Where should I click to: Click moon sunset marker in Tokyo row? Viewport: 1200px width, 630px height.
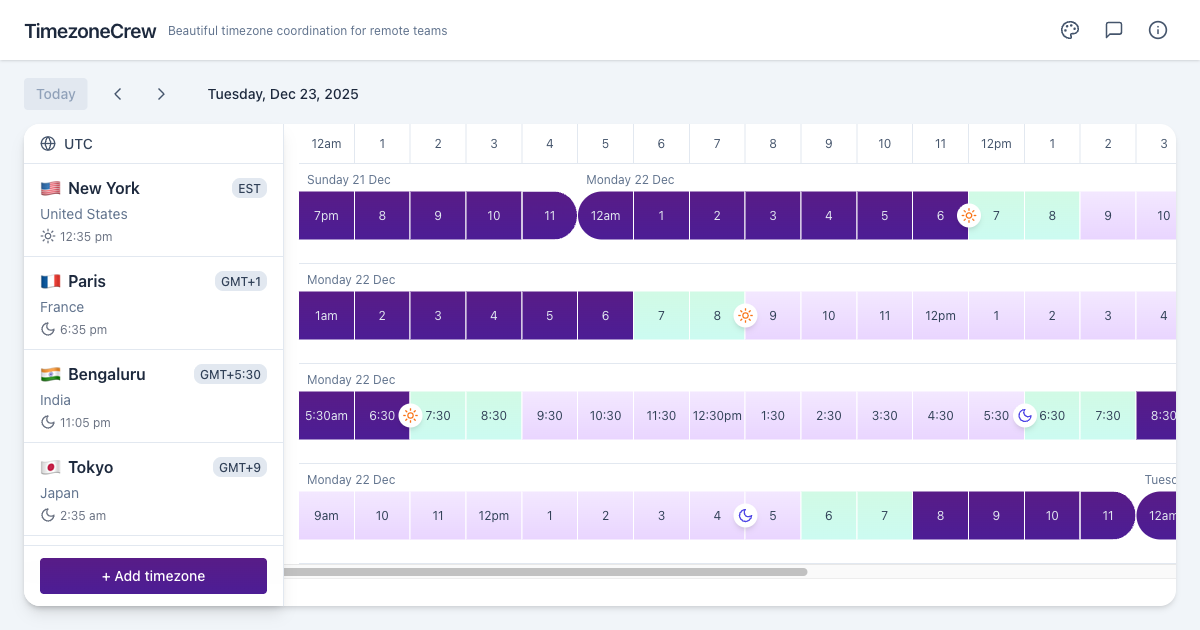pyautogui.click(x=745, y=515)
